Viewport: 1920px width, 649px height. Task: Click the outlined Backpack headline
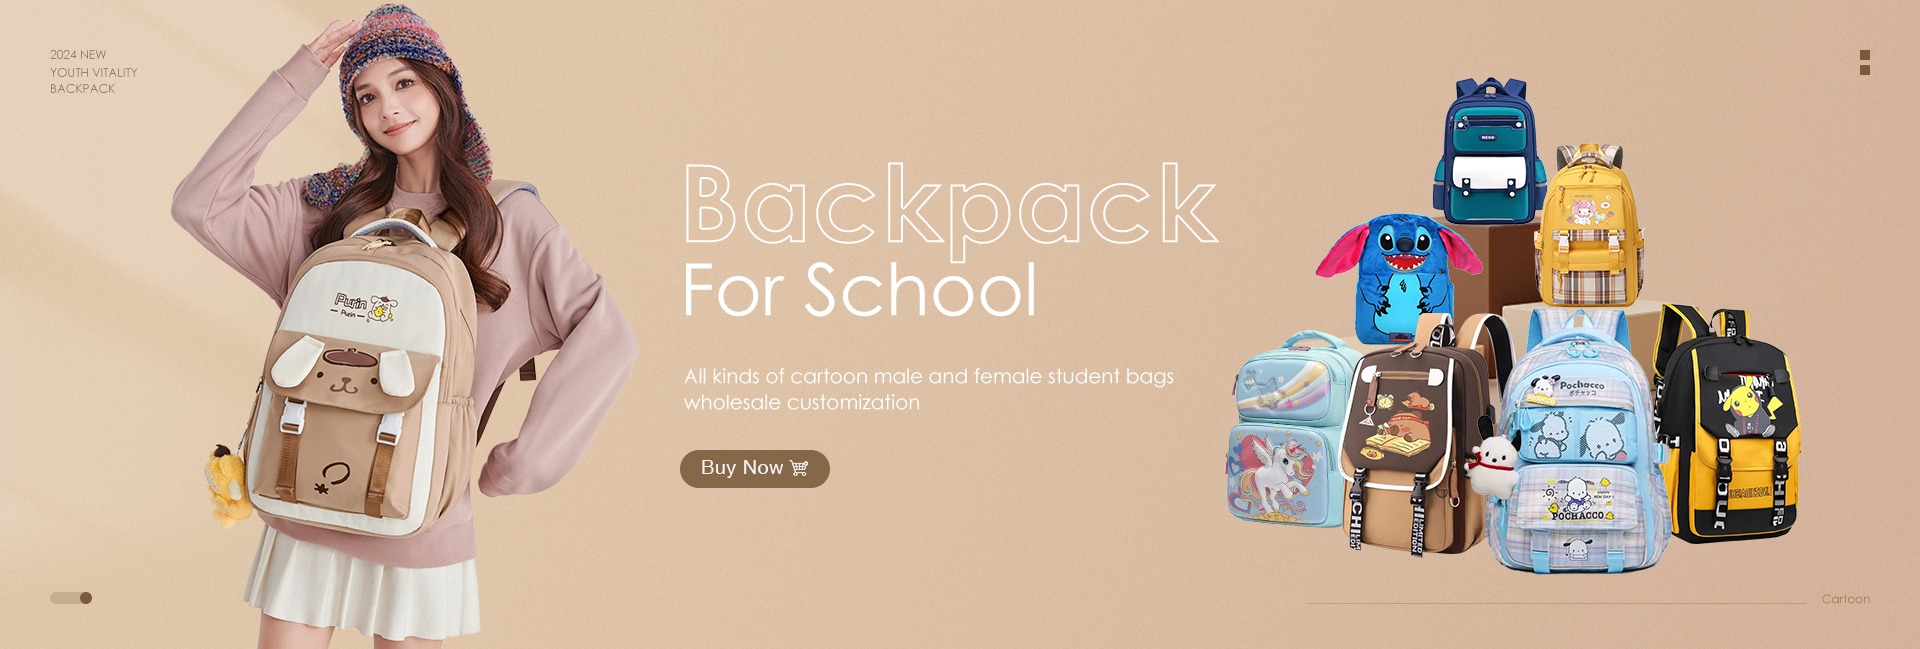[x=950, y=205]
